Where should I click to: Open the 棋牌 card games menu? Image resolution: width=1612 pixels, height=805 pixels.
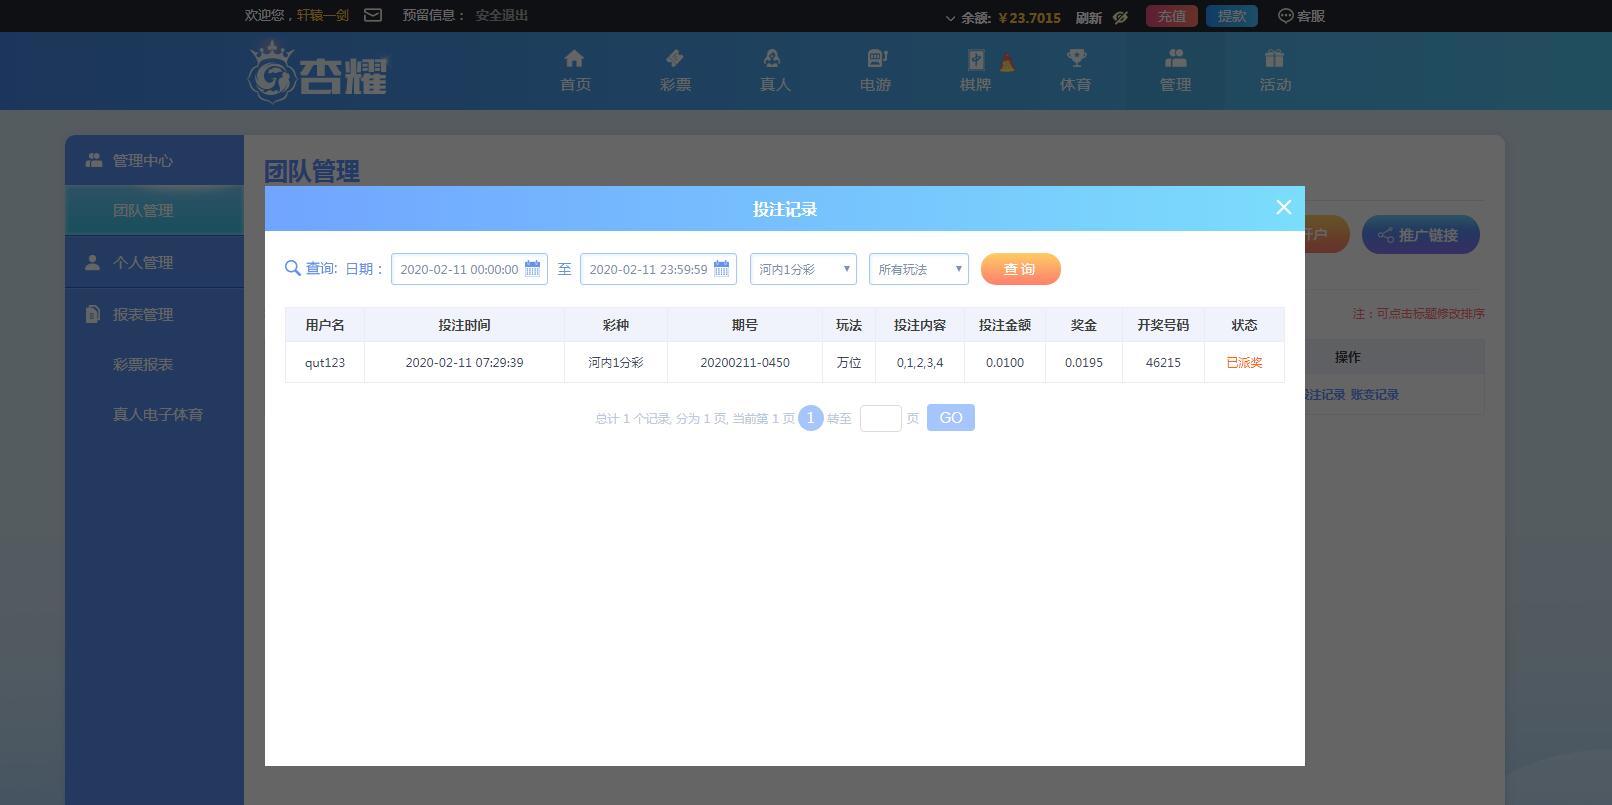click(976, 71)
